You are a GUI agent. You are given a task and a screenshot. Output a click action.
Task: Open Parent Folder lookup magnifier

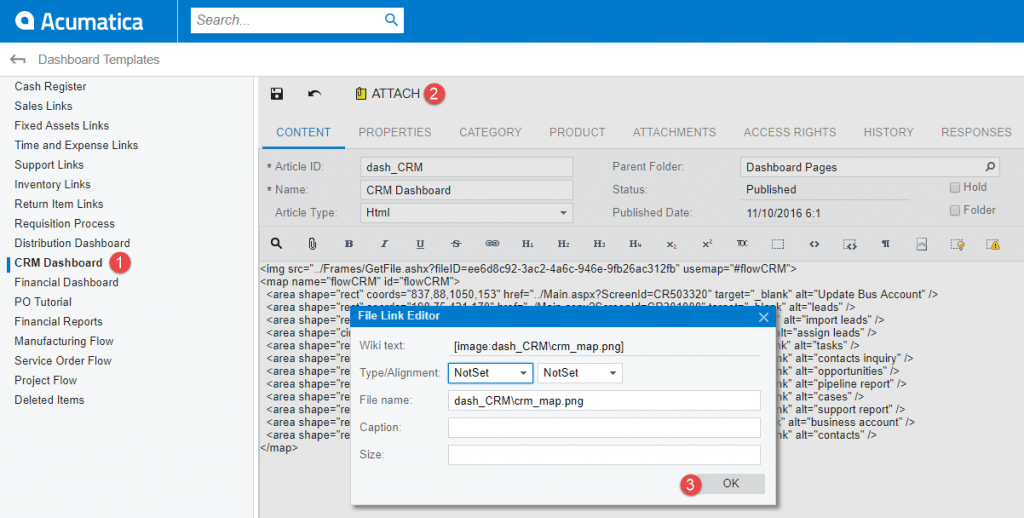pyautogui.click(x=990, y=167)
